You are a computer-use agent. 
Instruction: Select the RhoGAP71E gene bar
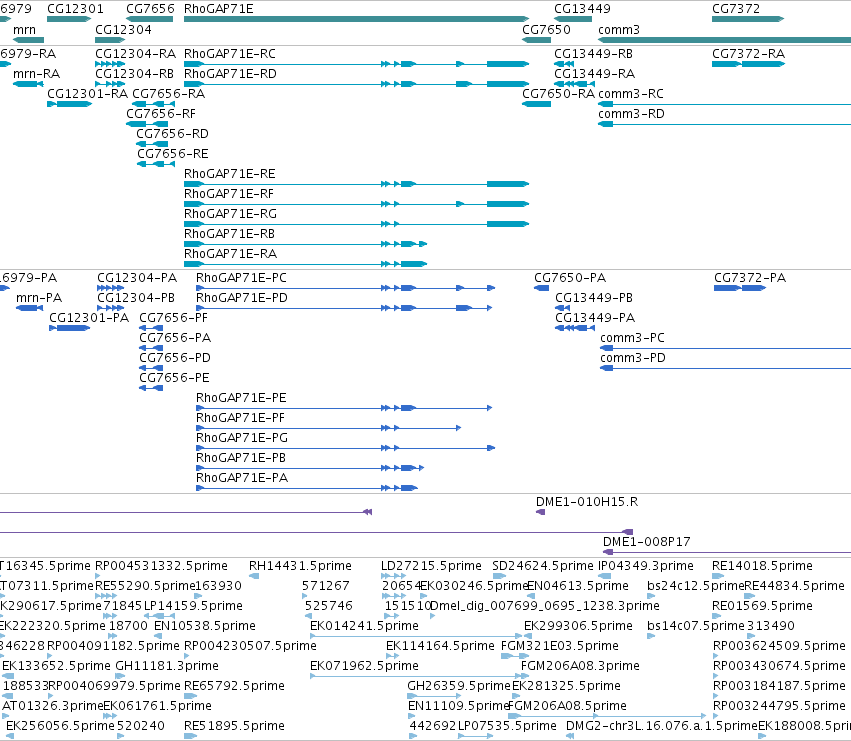click(356, 19)
